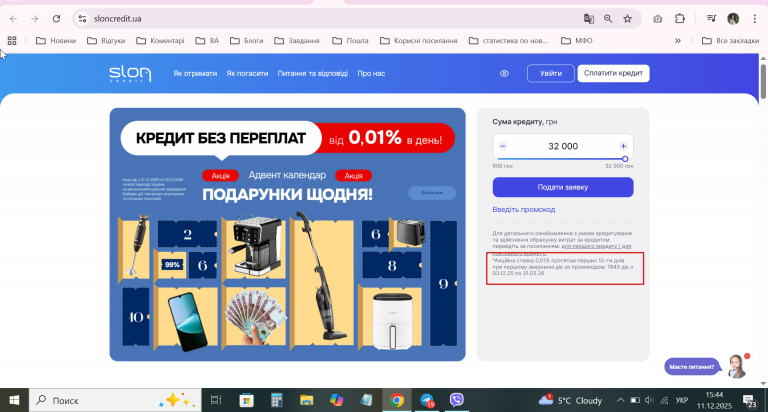Open Microsoft Store from taskbar
This screenshot has height=412, width=768.
(246, 400)
